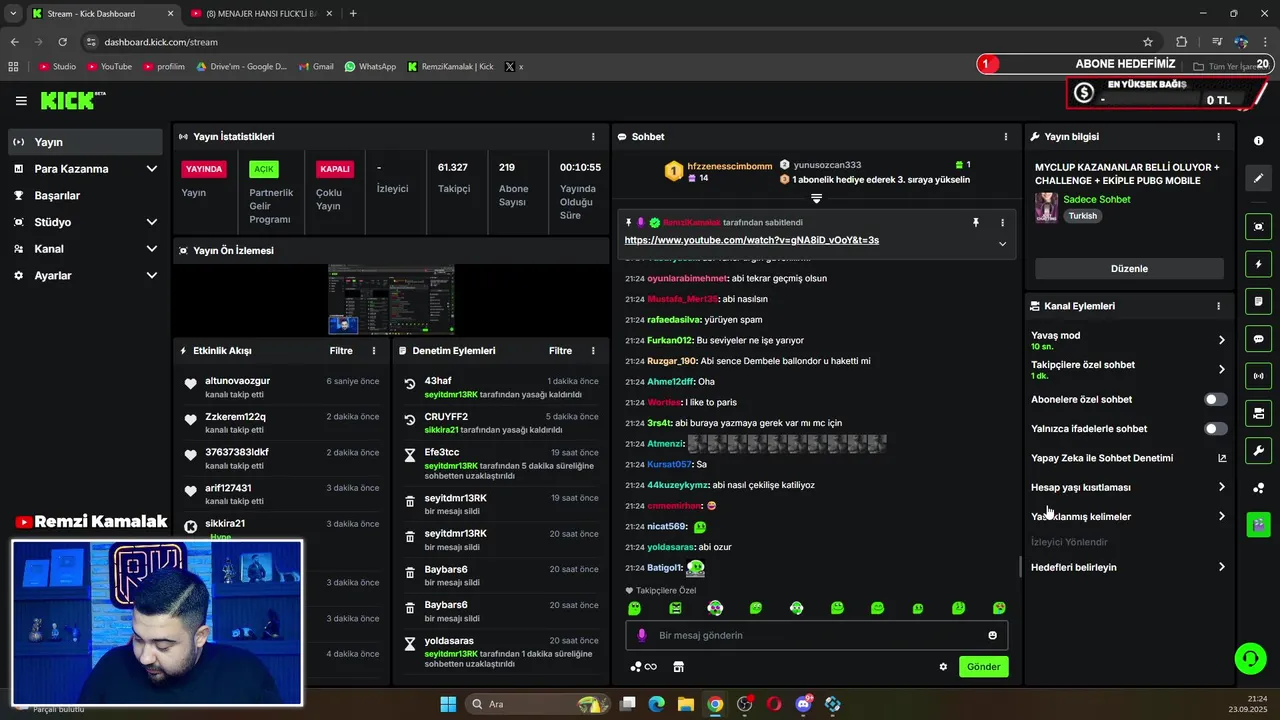Toggle the stream preview widget icon in the right sidebar
This screenshot has width=1280, height=720.
tap(1258, 227)
